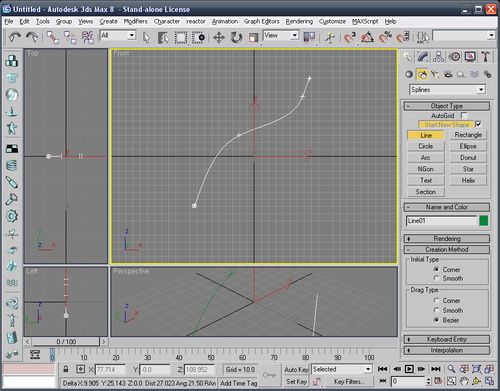Open the Selected key filter dropdown

pos(342,369)
